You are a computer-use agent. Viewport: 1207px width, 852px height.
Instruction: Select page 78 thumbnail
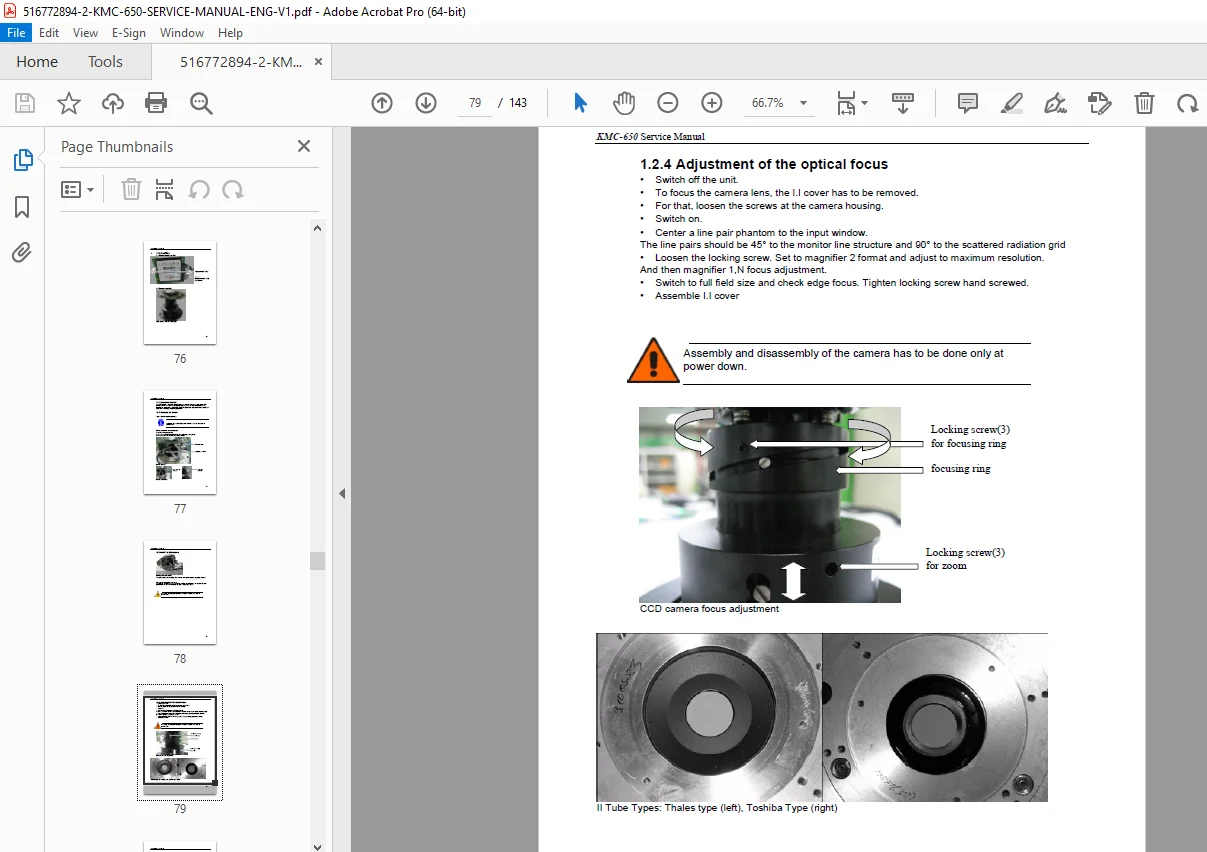pyautogui.click(x=180, y=593)
